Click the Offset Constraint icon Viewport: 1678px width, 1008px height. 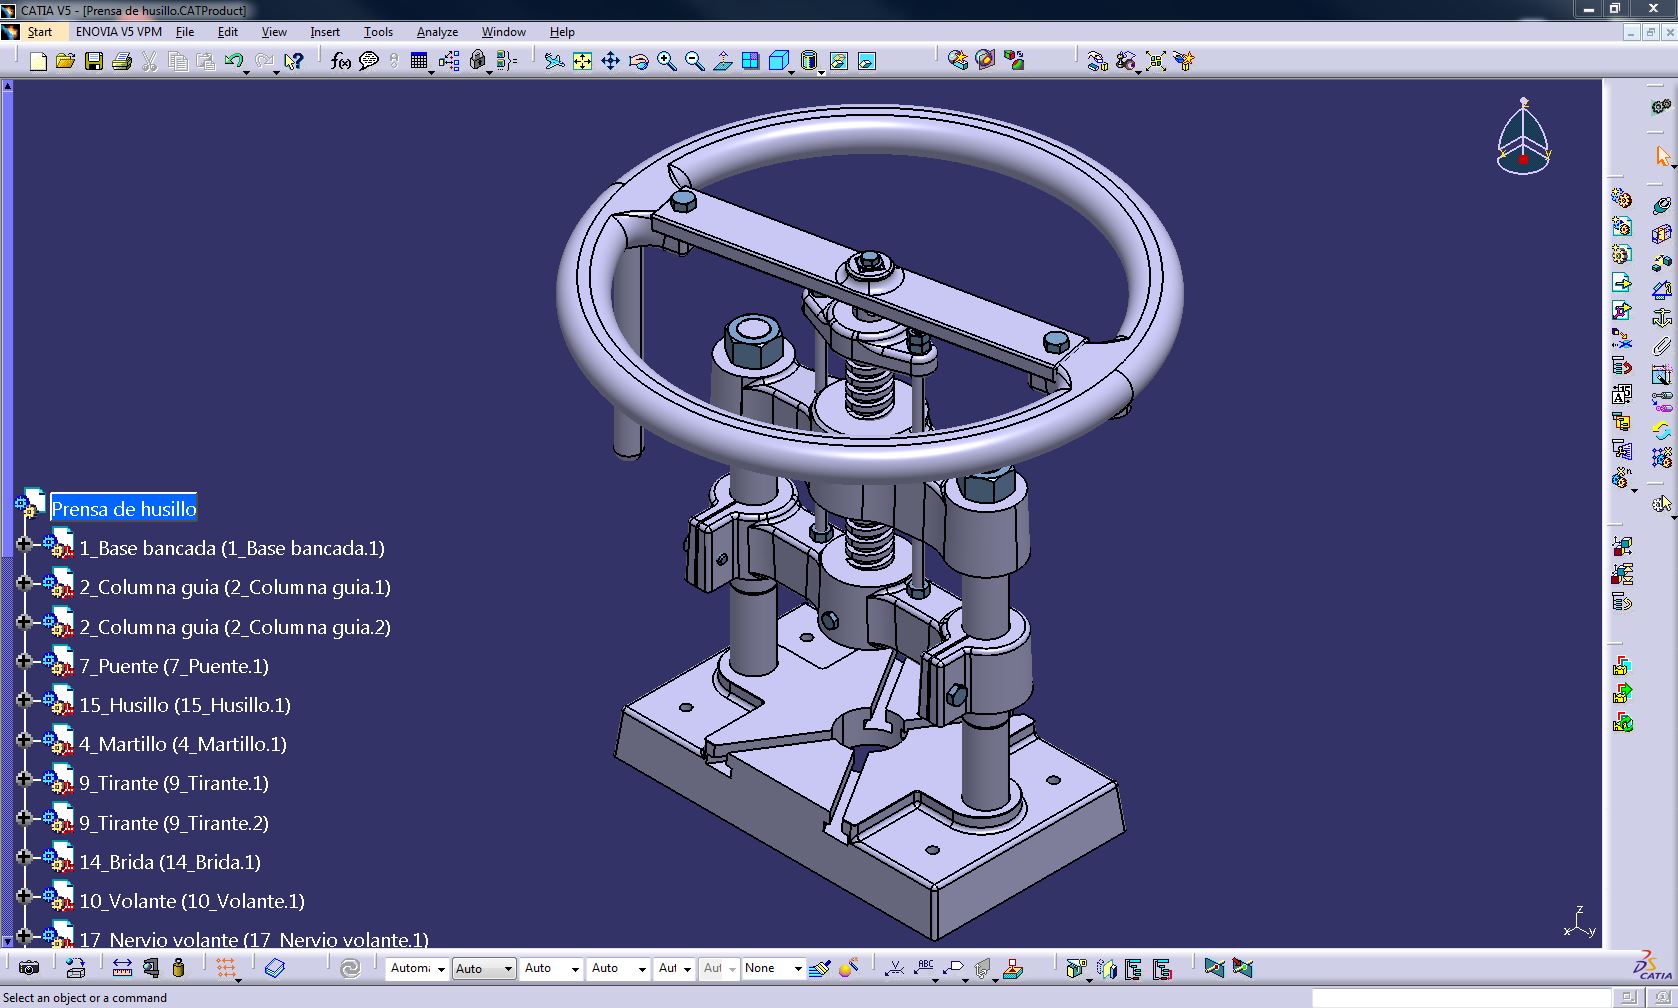click(1661, 262)
